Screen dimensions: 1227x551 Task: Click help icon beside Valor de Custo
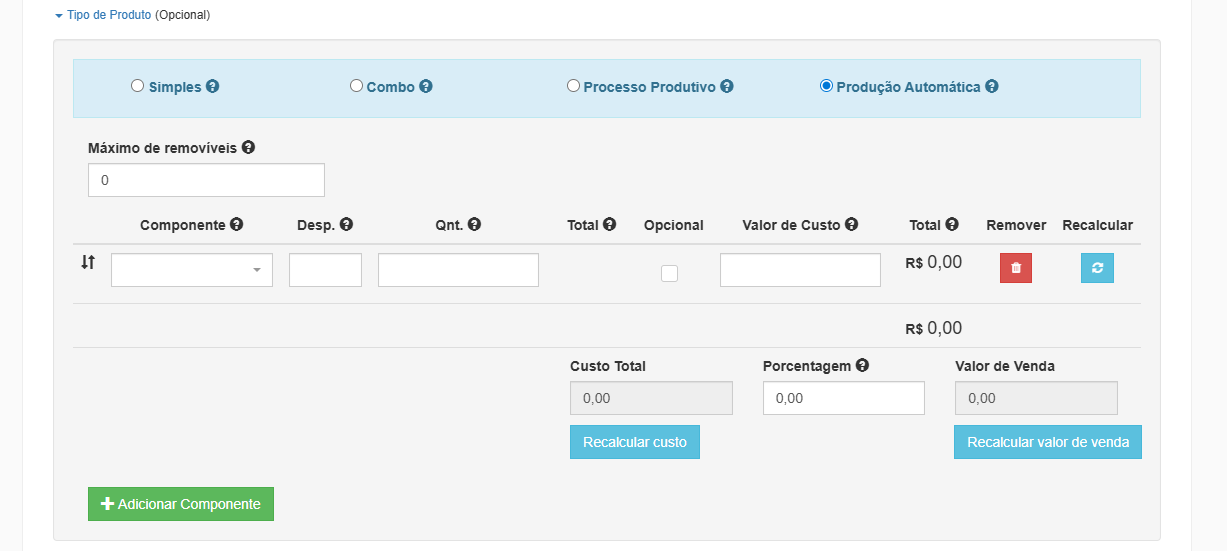click(851, 225)
